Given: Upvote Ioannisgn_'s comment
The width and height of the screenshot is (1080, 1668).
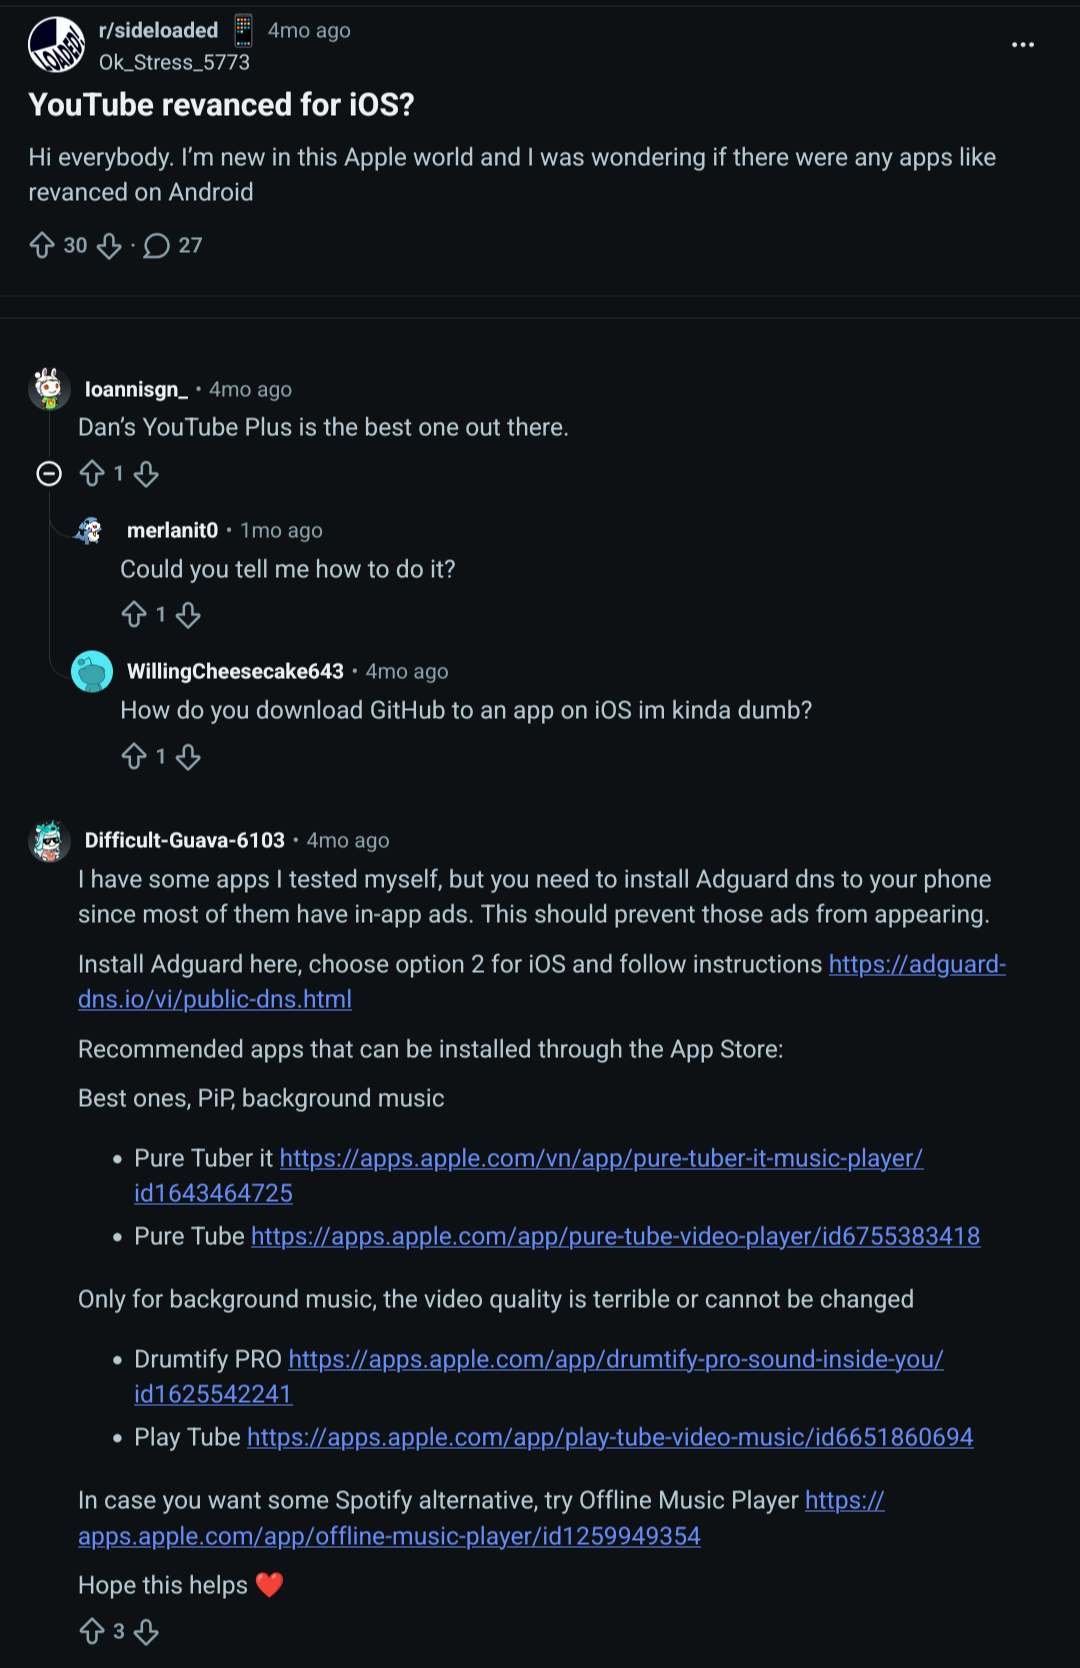Looking at the screenshot, I should (92, 473).
